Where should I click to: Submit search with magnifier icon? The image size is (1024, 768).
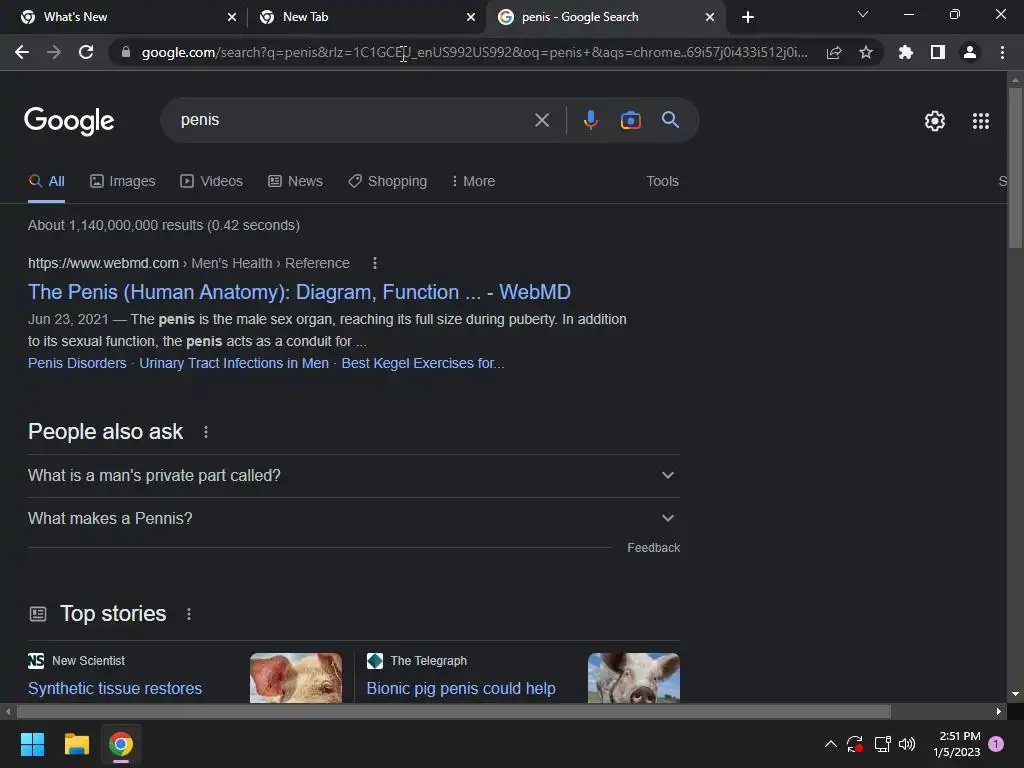point(670,120)
